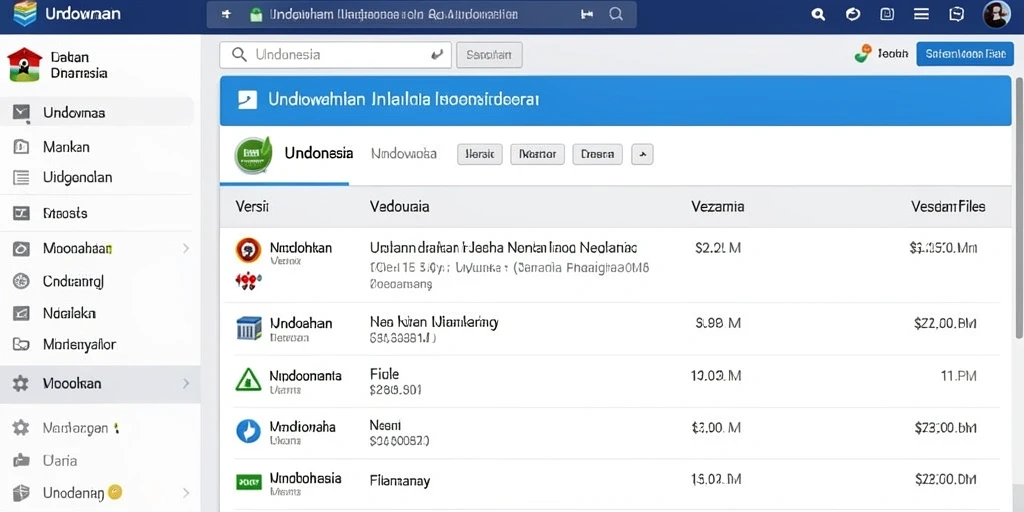Click into the Undonesia search field
Screen dimensions: 1024x512
pyautogui.click(x=336, y=56)
